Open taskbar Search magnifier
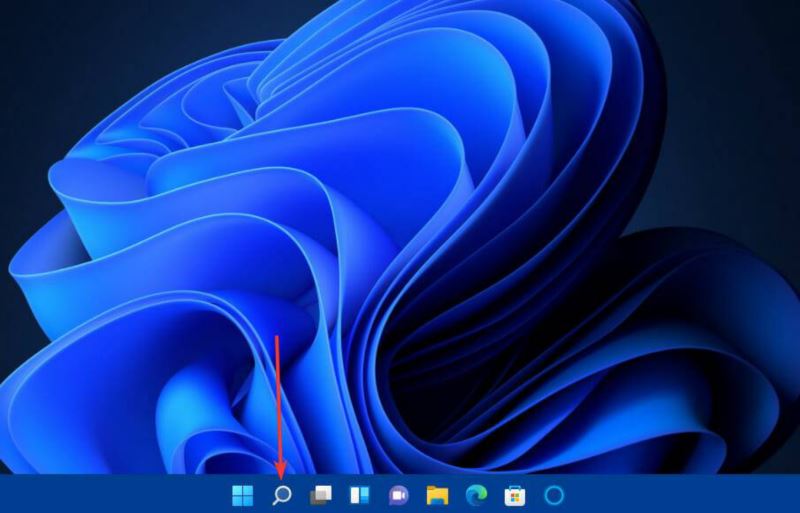 [x=282, y=495]
